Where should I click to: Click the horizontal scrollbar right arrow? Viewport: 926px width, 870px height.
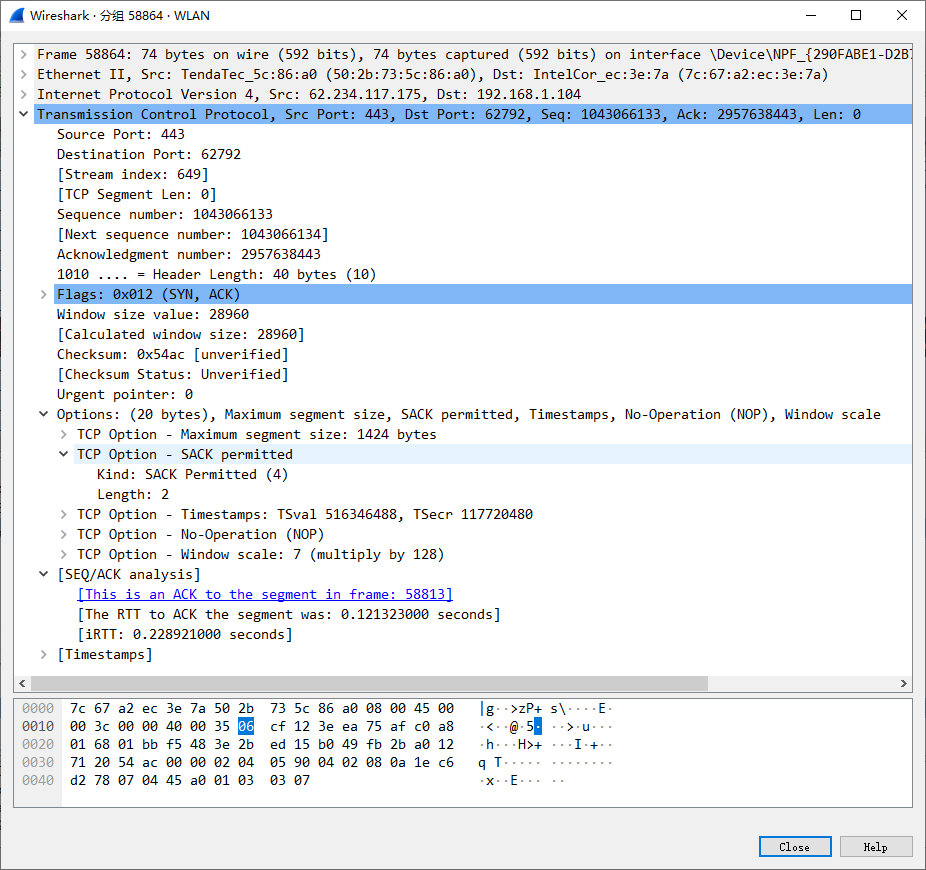pyautogui.click(x=904, y=684)
